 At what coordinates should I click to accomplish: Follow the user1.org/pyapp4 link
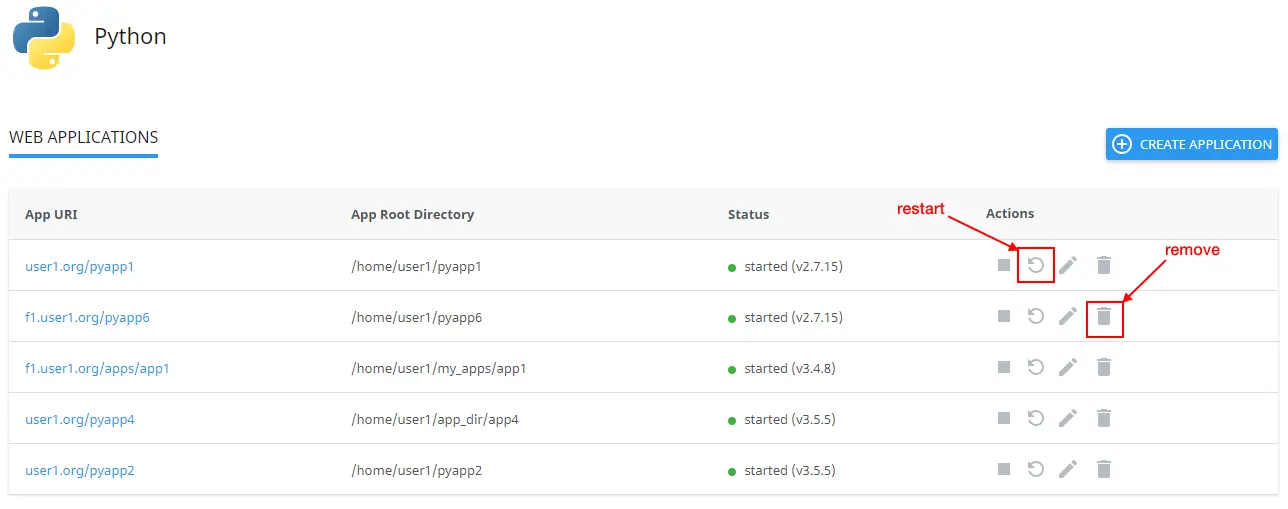[x=79, y=420]
